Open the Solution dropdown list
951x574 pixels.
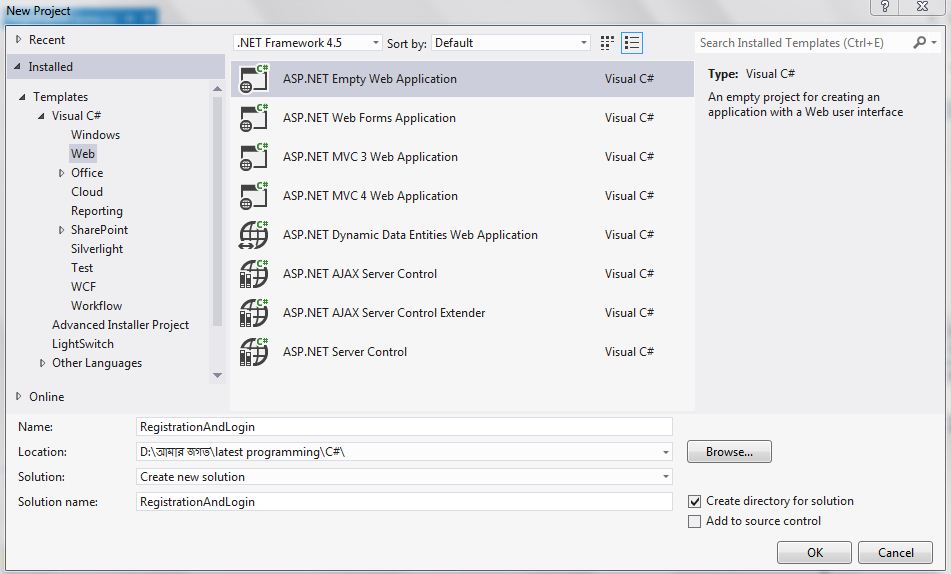tap(404, 477)
